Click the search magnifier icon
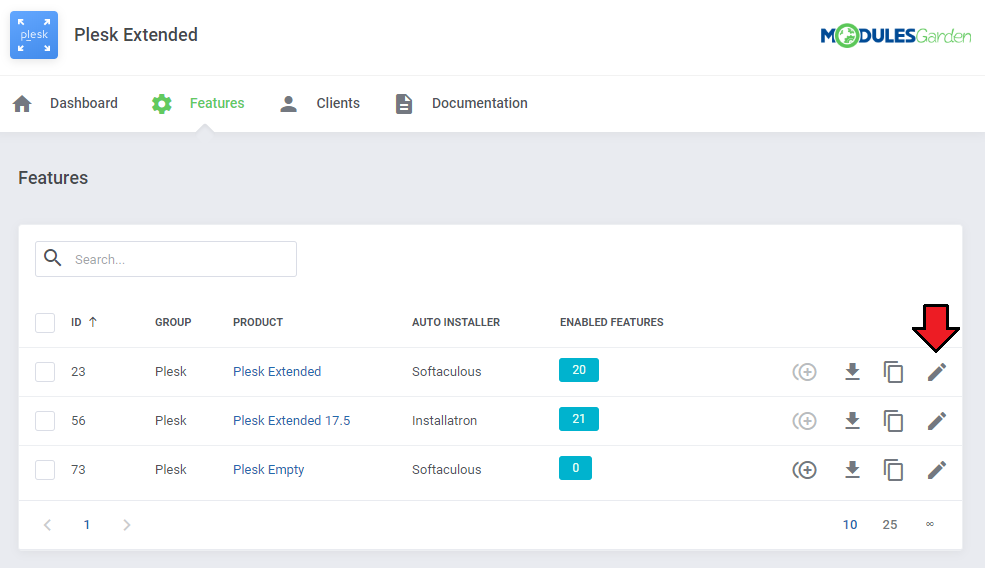 point(53,258)
